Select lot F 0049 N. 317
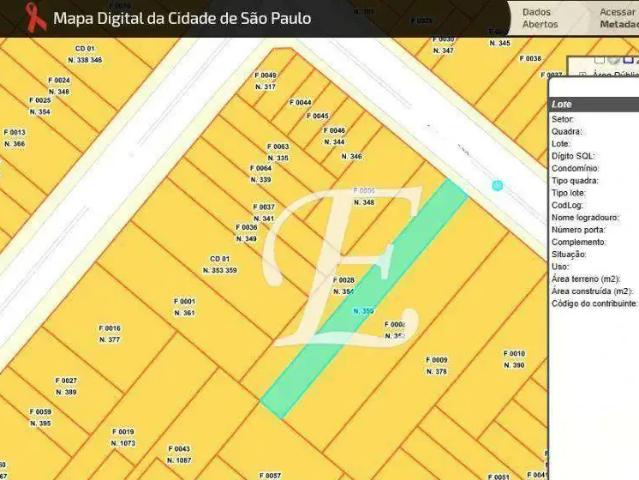This screenshot has width=639, height=480. (x=266, y=81)
